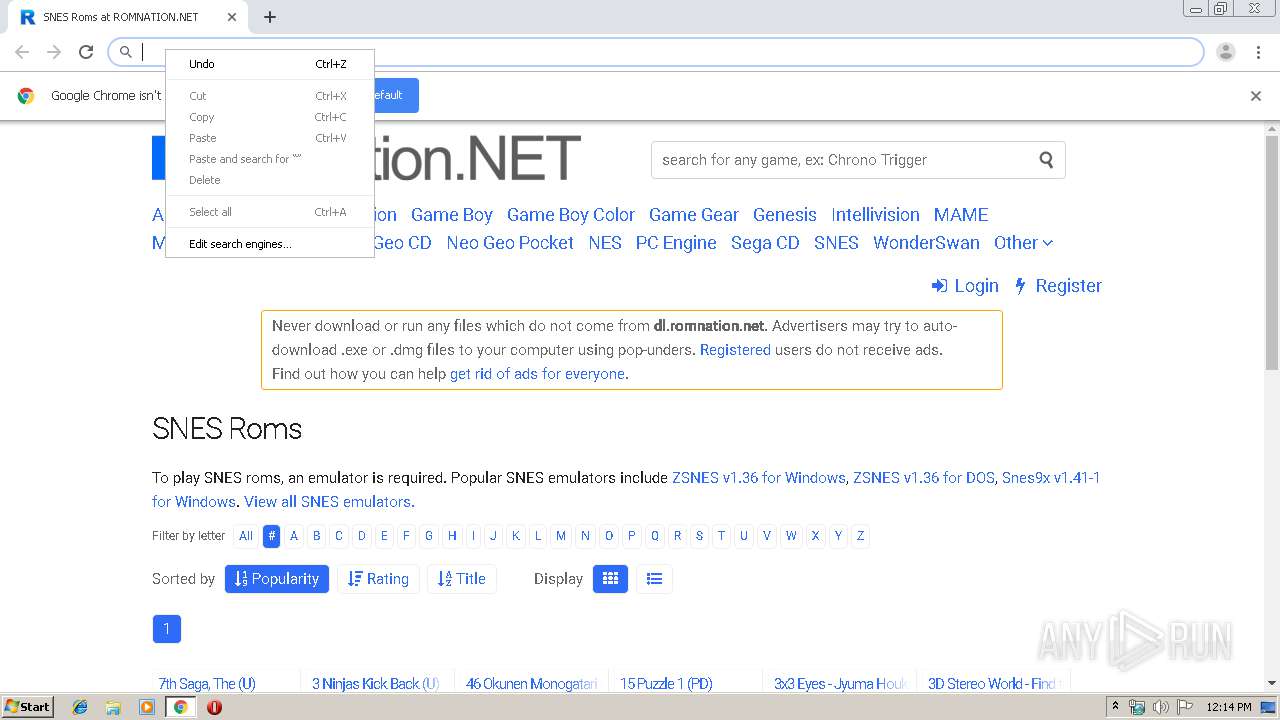Choose Paste in the context menu
Image resolution: width=1280 pixels, height=720 pixels.
click(x=269, y=138)
